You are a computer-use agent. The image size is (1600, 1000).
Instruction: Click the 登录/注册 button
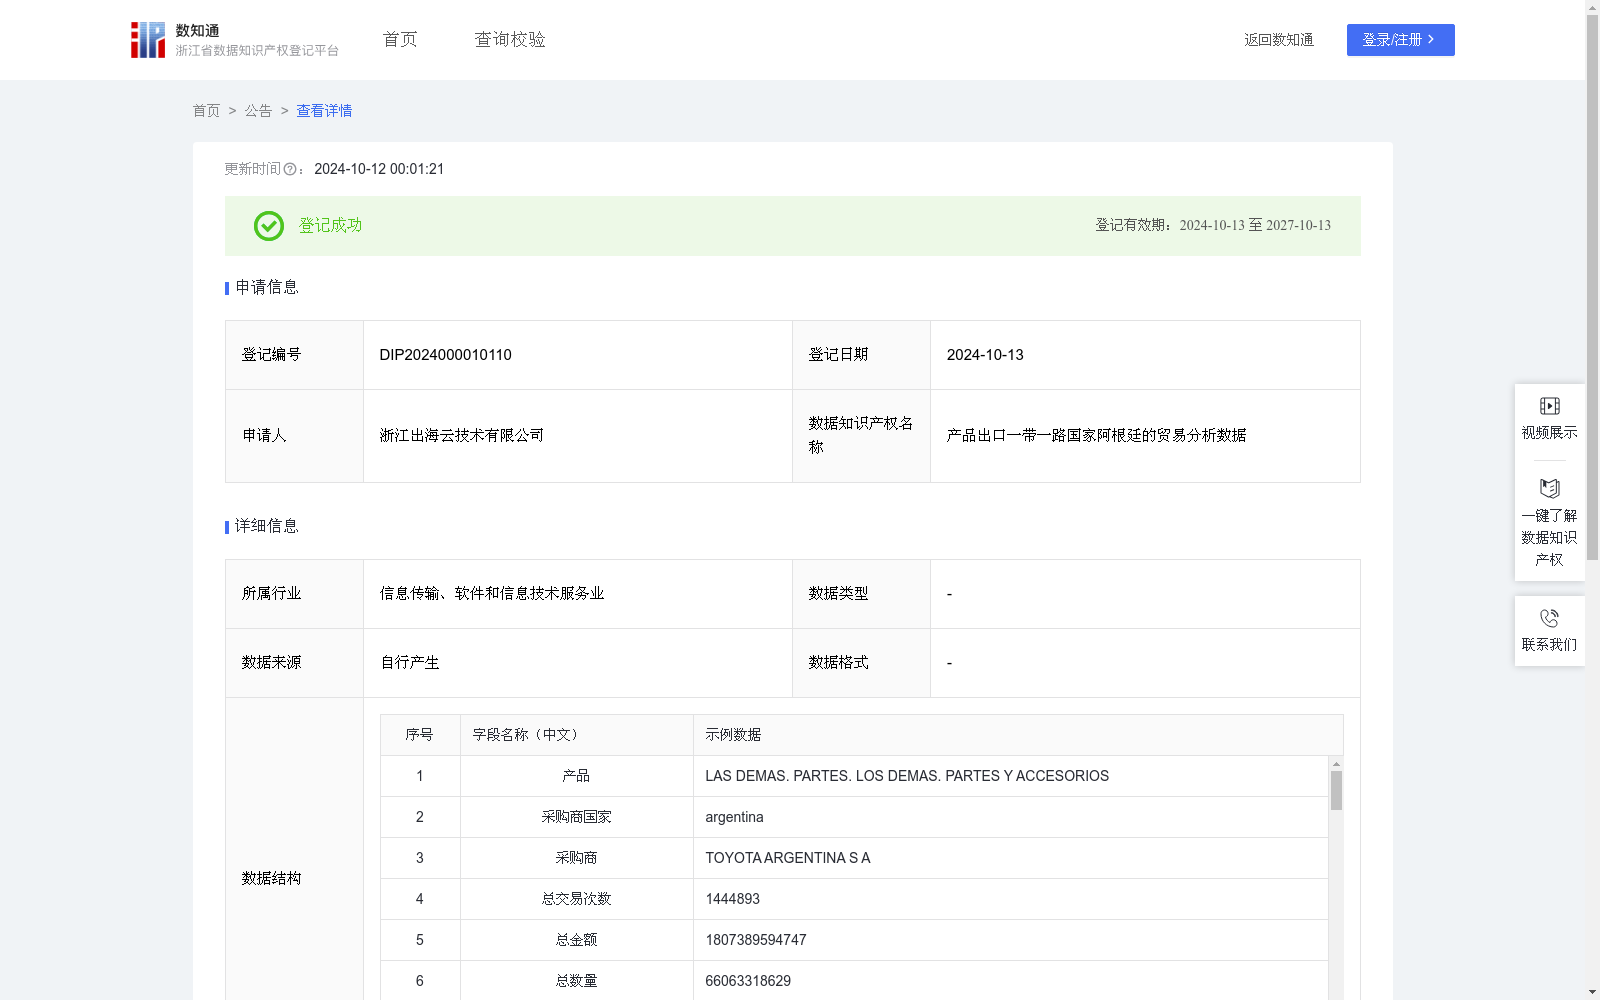[1400, 40]
